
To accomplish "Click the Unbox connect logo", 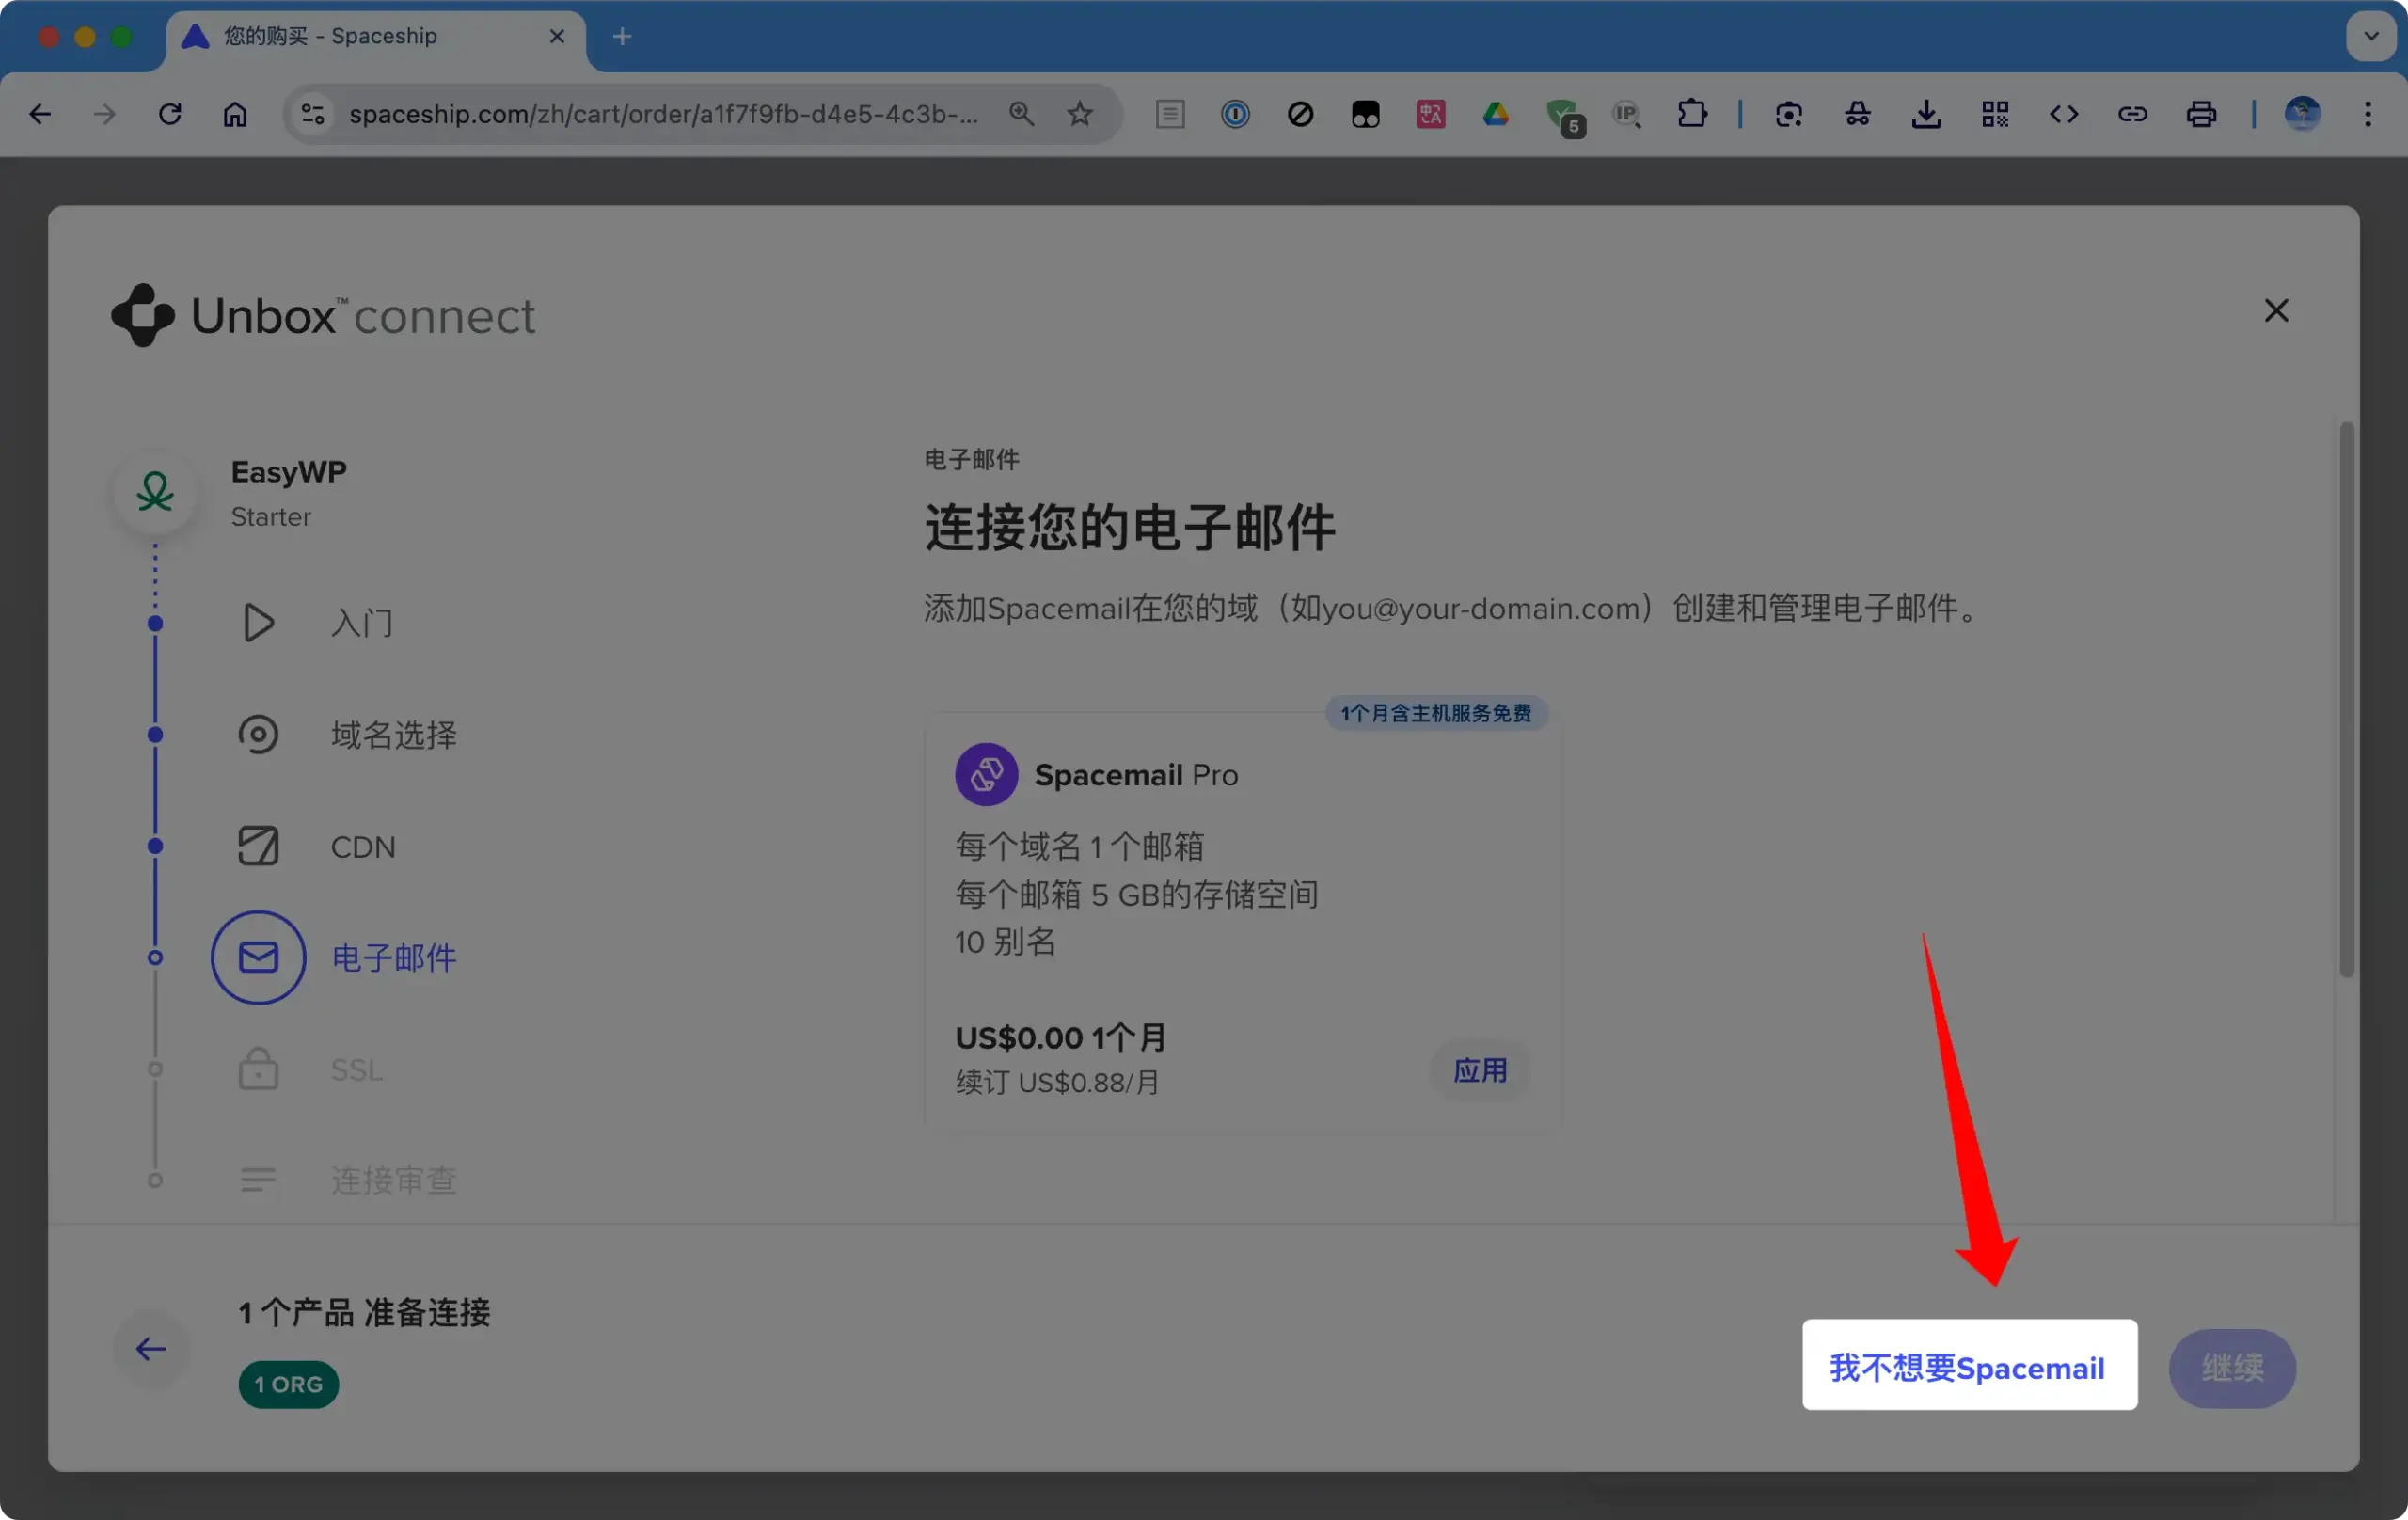I will click(x=323, y=316).
